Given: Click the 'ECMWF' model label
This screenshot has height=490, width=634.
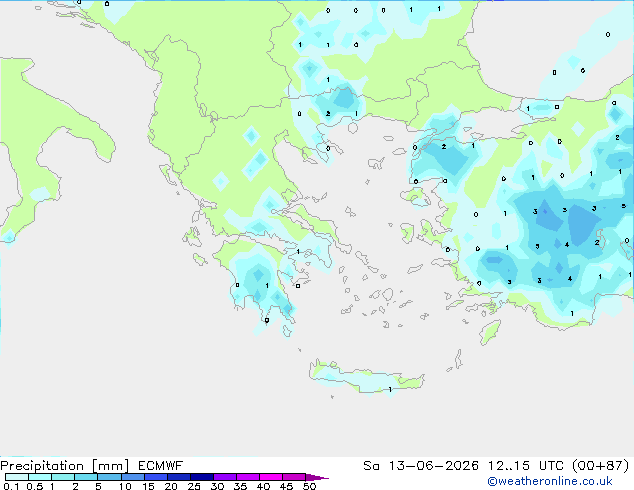Looking at the screenshot, I should pos(161,466).
